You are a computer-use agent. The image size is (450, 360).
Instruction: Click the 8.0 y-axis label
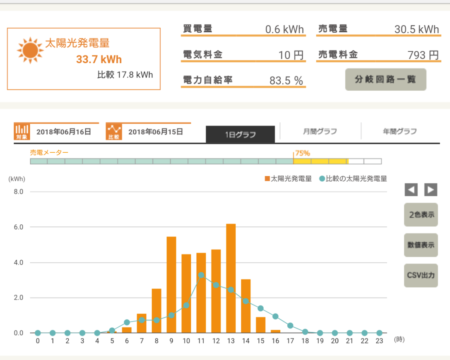click(19, 192)
